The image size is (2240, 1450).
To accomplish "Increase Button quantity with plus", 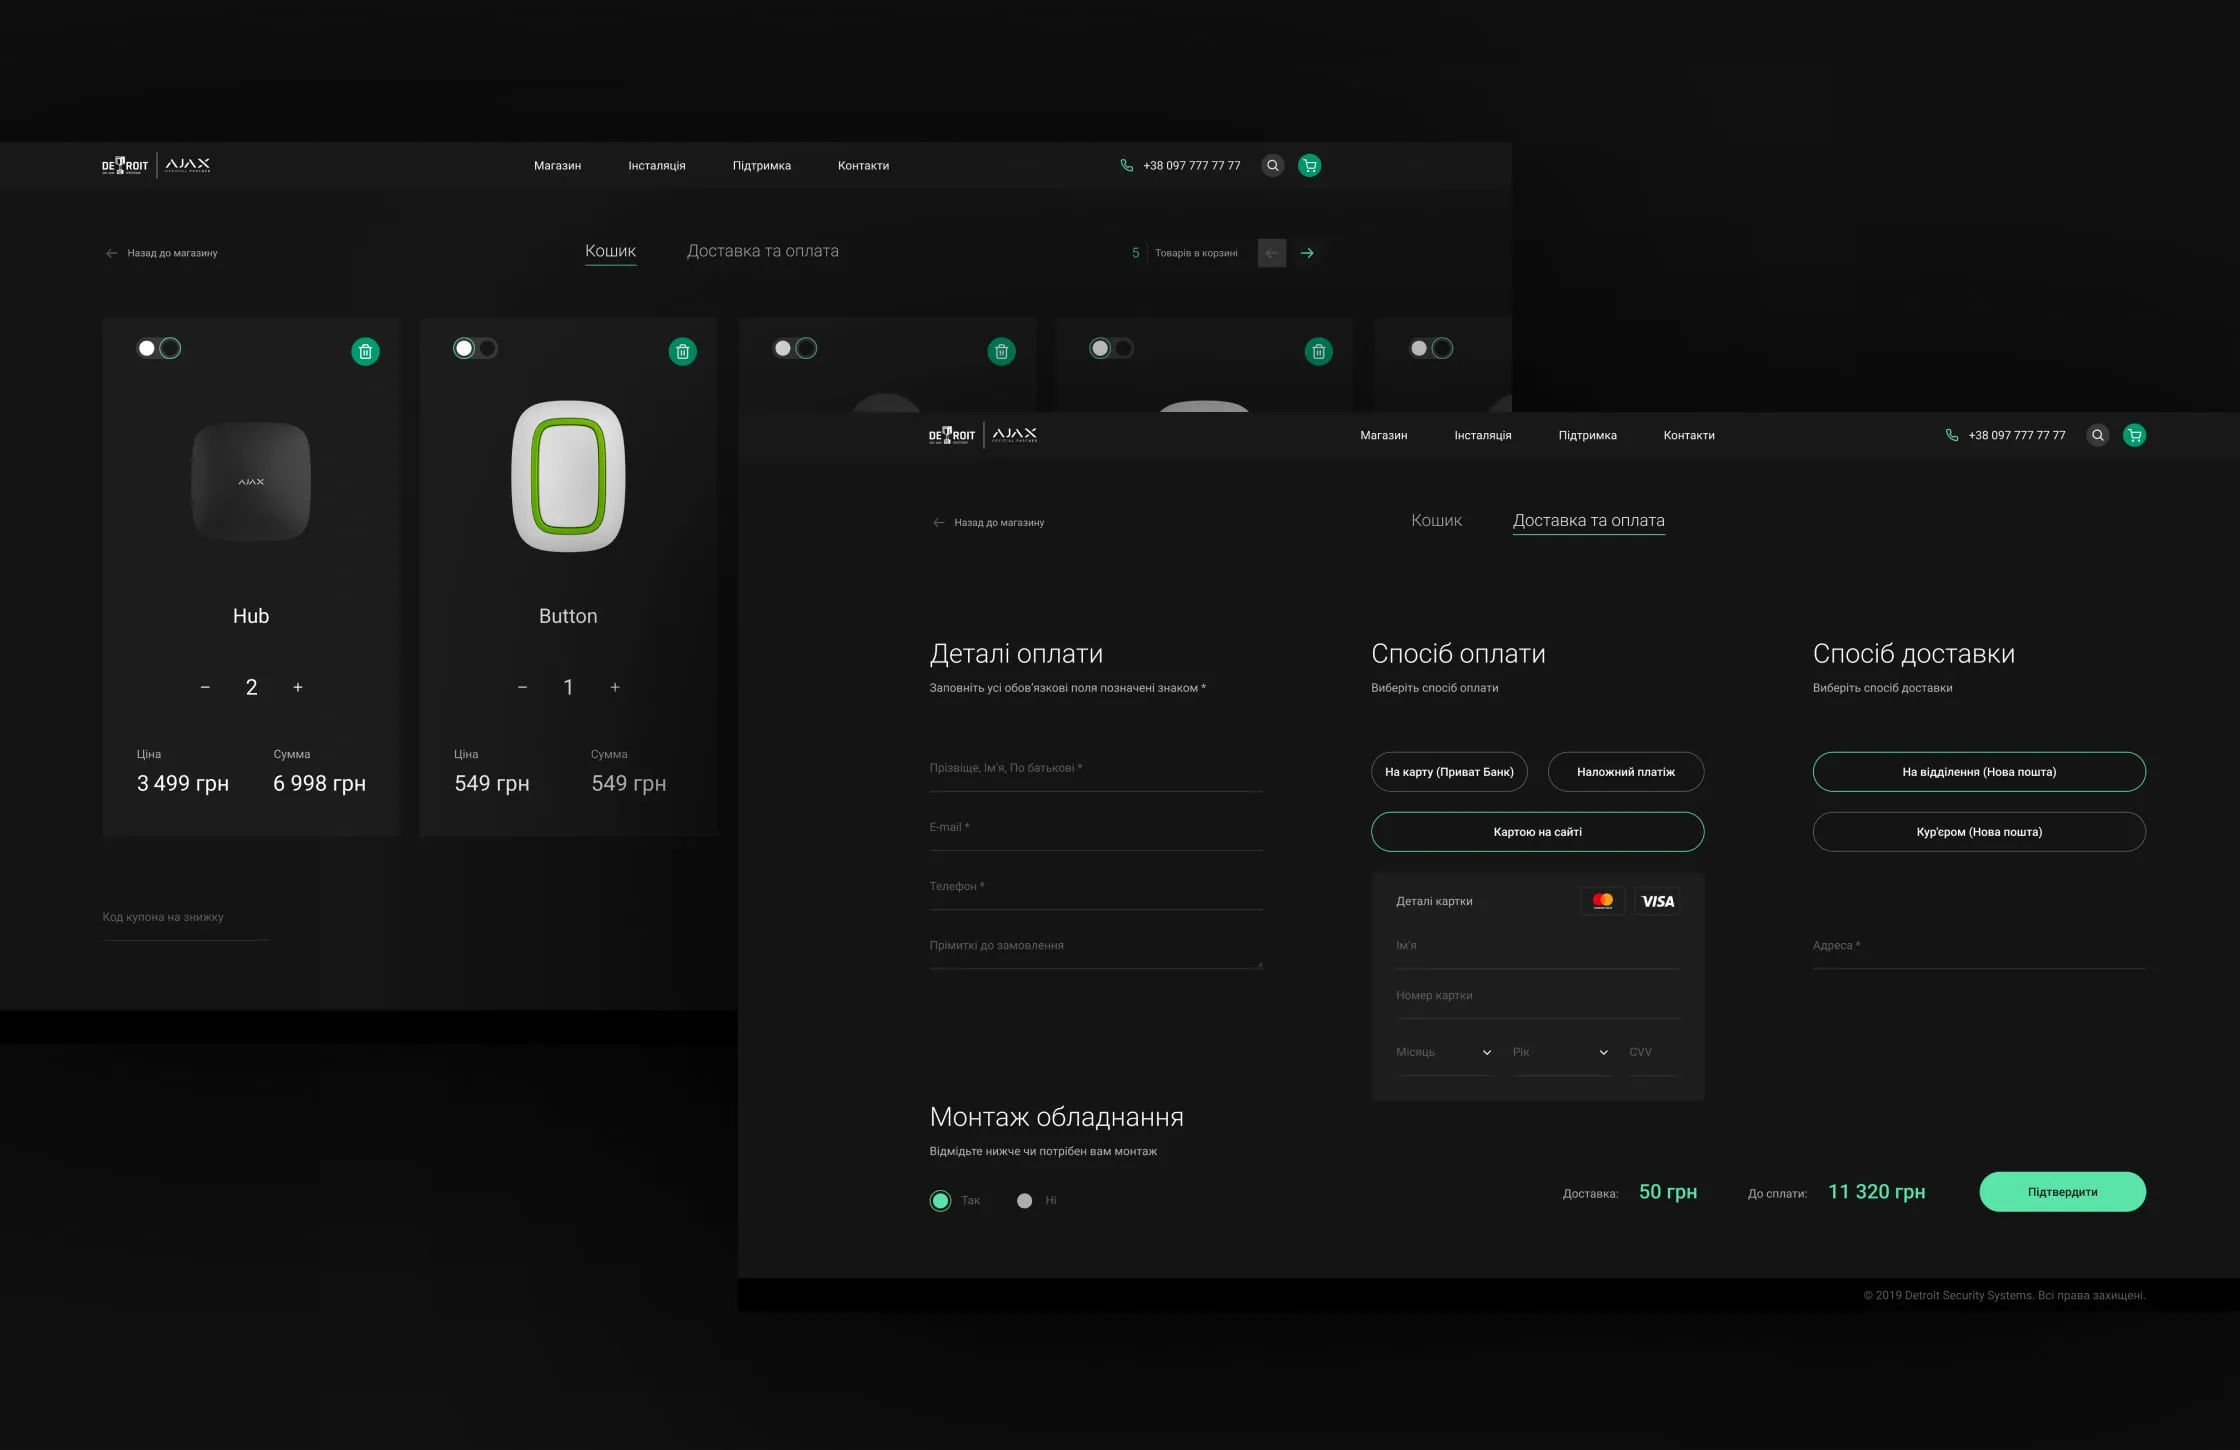I will pos(615,687).
